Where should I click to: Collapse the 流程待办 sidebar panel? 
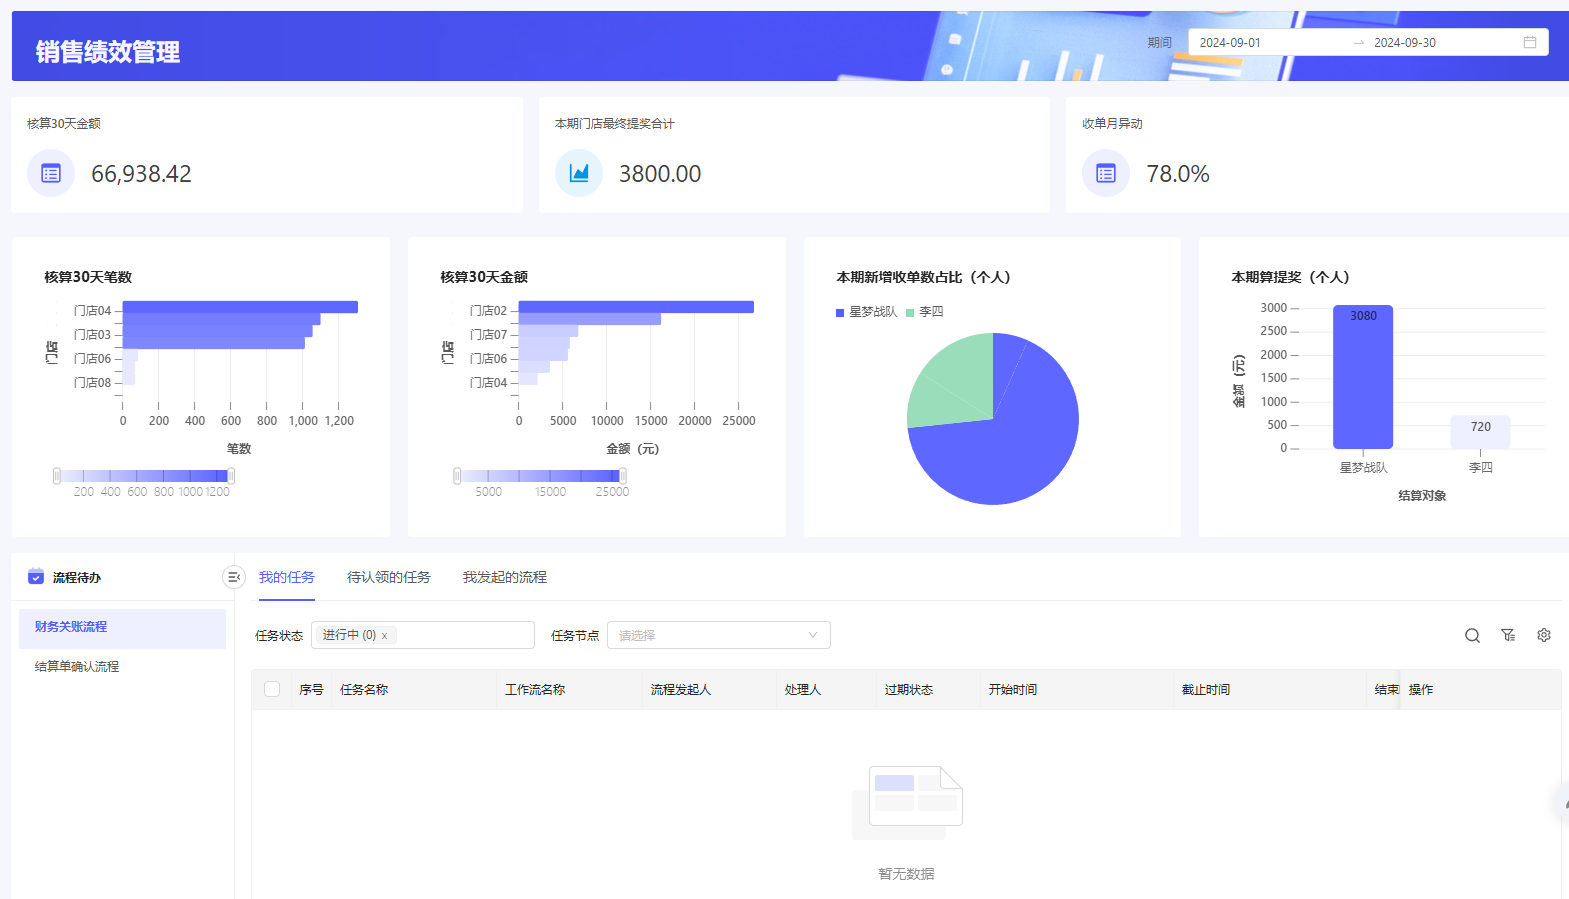pos(233,577)
